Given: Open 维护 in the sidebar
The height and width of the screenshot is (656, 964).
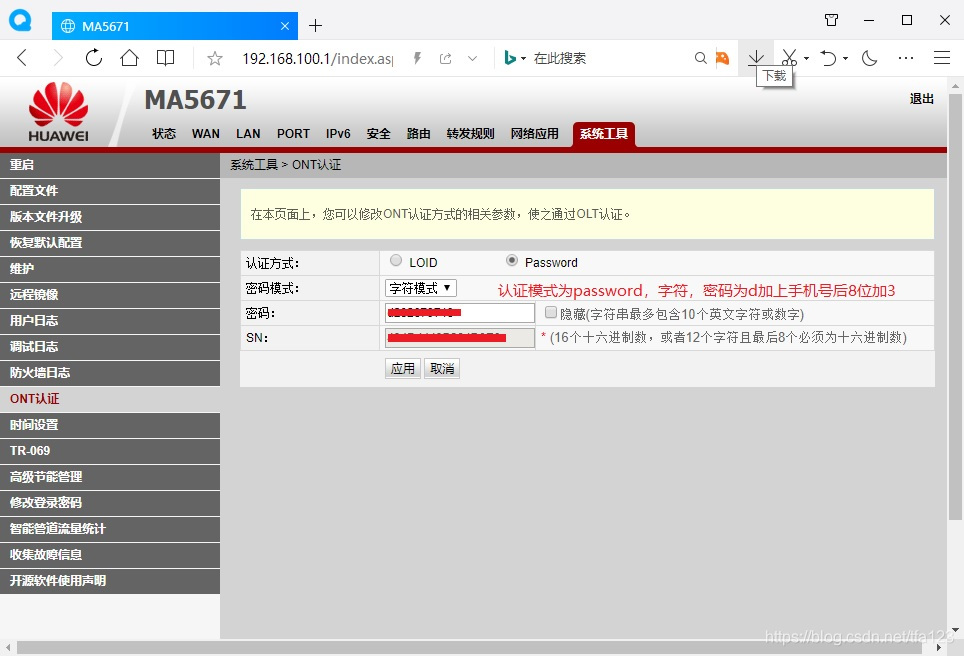Looking at the screenshot, I should click(x=110, y=269).
